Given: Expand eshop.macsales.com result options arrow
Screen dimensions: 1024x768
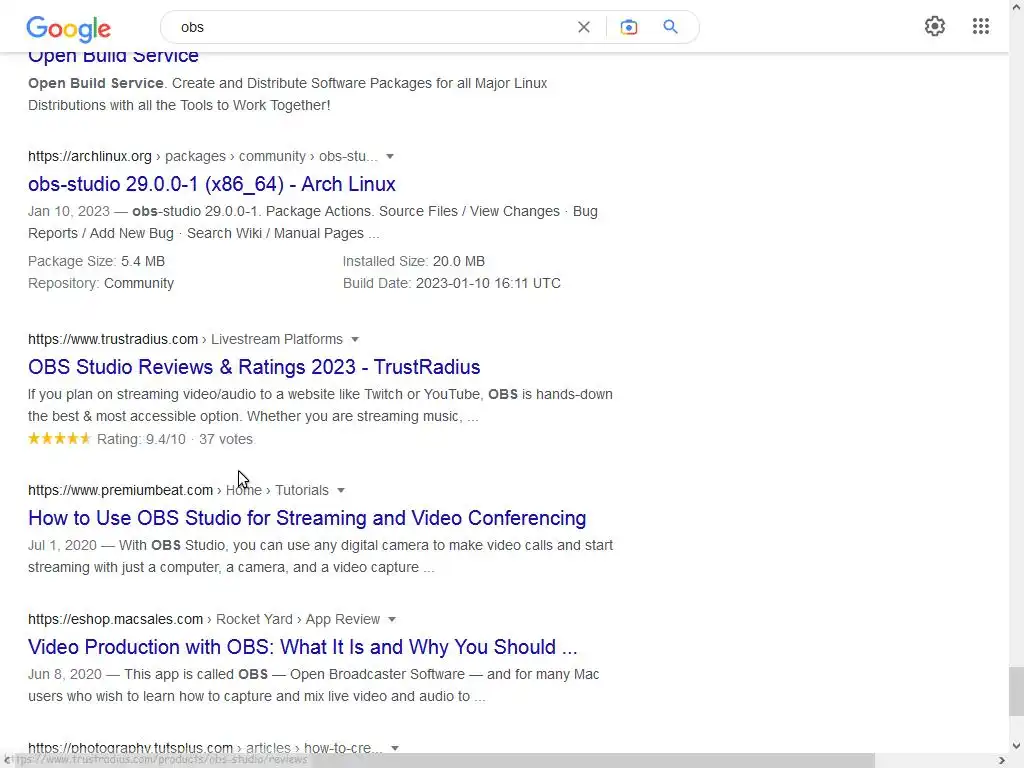Looking at the screenshot, I should pyautogui.click(x=392, y=619).
